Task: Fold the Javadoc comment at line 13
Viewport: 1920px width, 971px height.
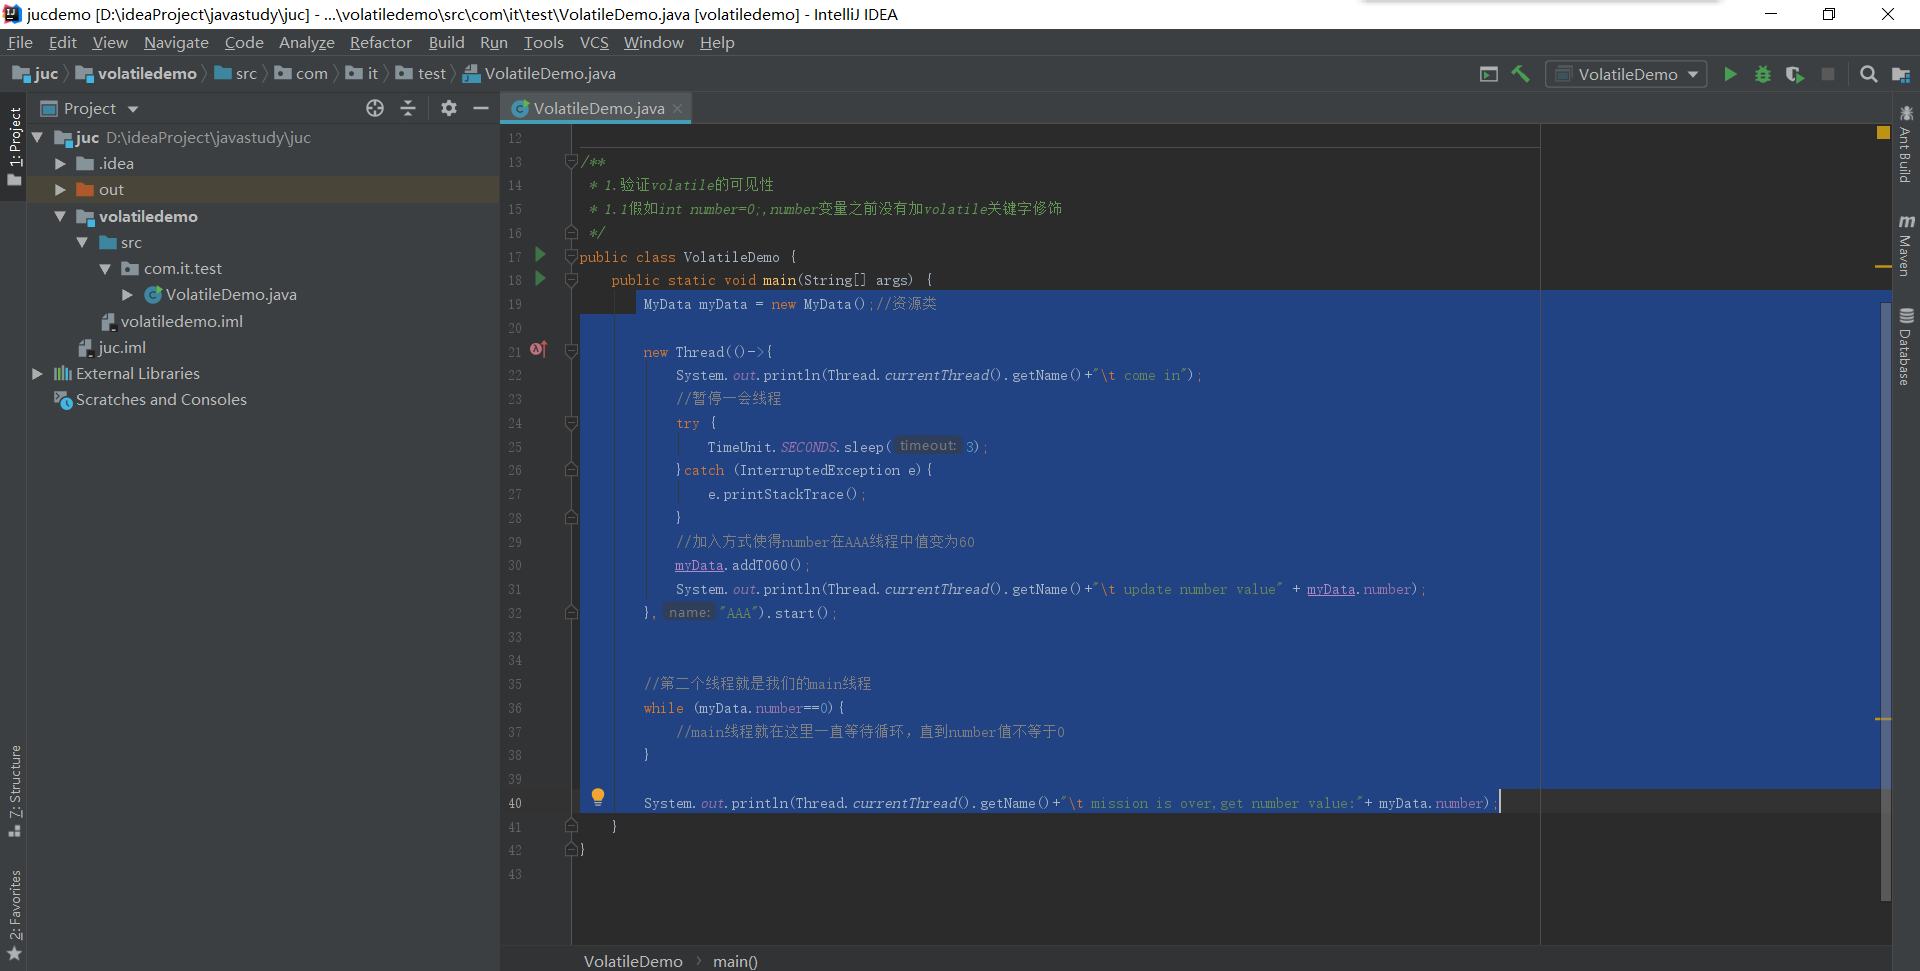Action: click(571, 161)
